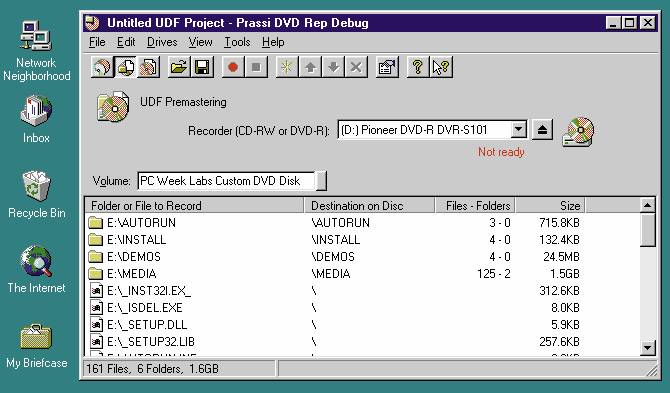Save the project with the floppy icon

click(x=202, y=67)
